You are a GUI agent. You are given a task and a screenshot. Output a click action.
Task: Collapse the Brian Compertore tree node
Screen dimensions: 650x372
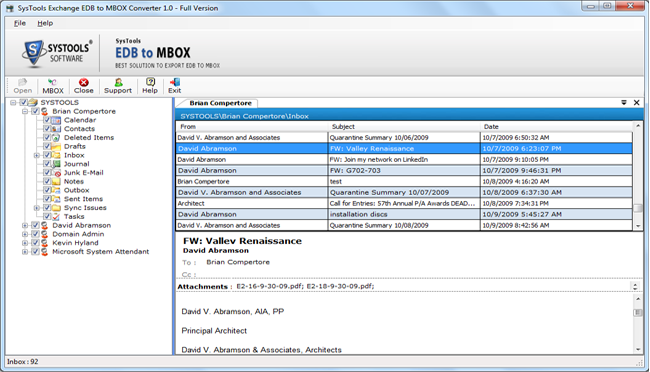[x=25, y=111]
